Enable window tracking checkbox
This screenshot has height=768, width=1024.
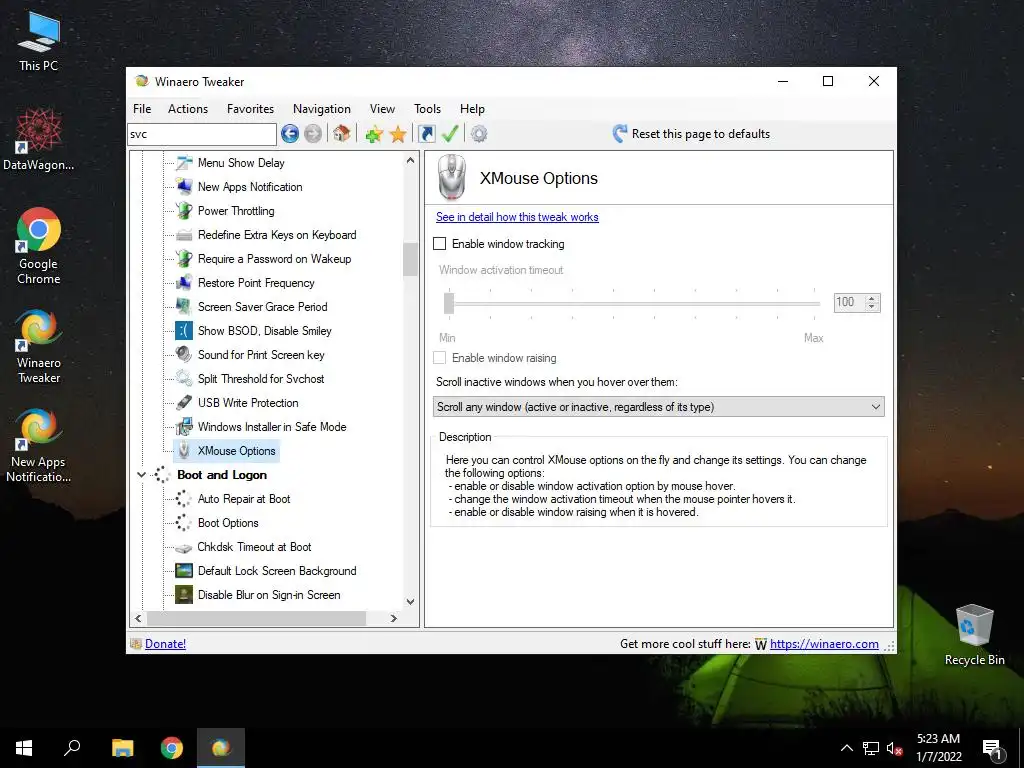440,244
